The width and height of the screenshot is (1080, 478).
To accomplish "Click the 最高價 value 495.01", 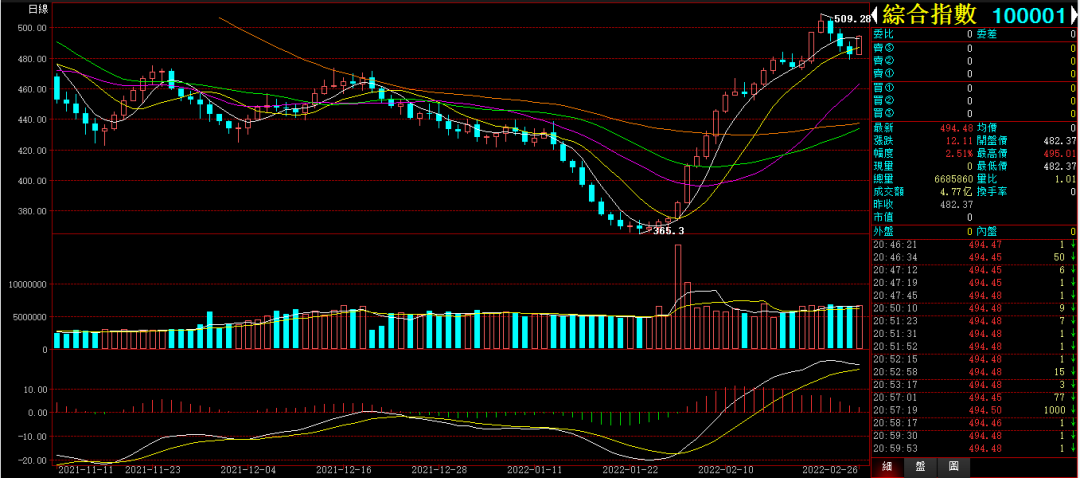I will point(1059,153).
